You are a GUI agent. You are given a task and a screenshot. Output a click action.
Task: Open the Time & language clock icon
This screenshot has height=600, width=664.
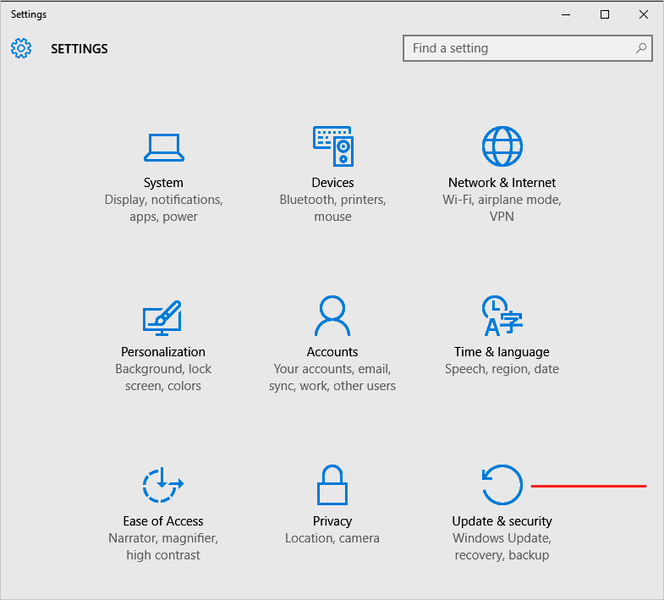(x=502, y=315)
